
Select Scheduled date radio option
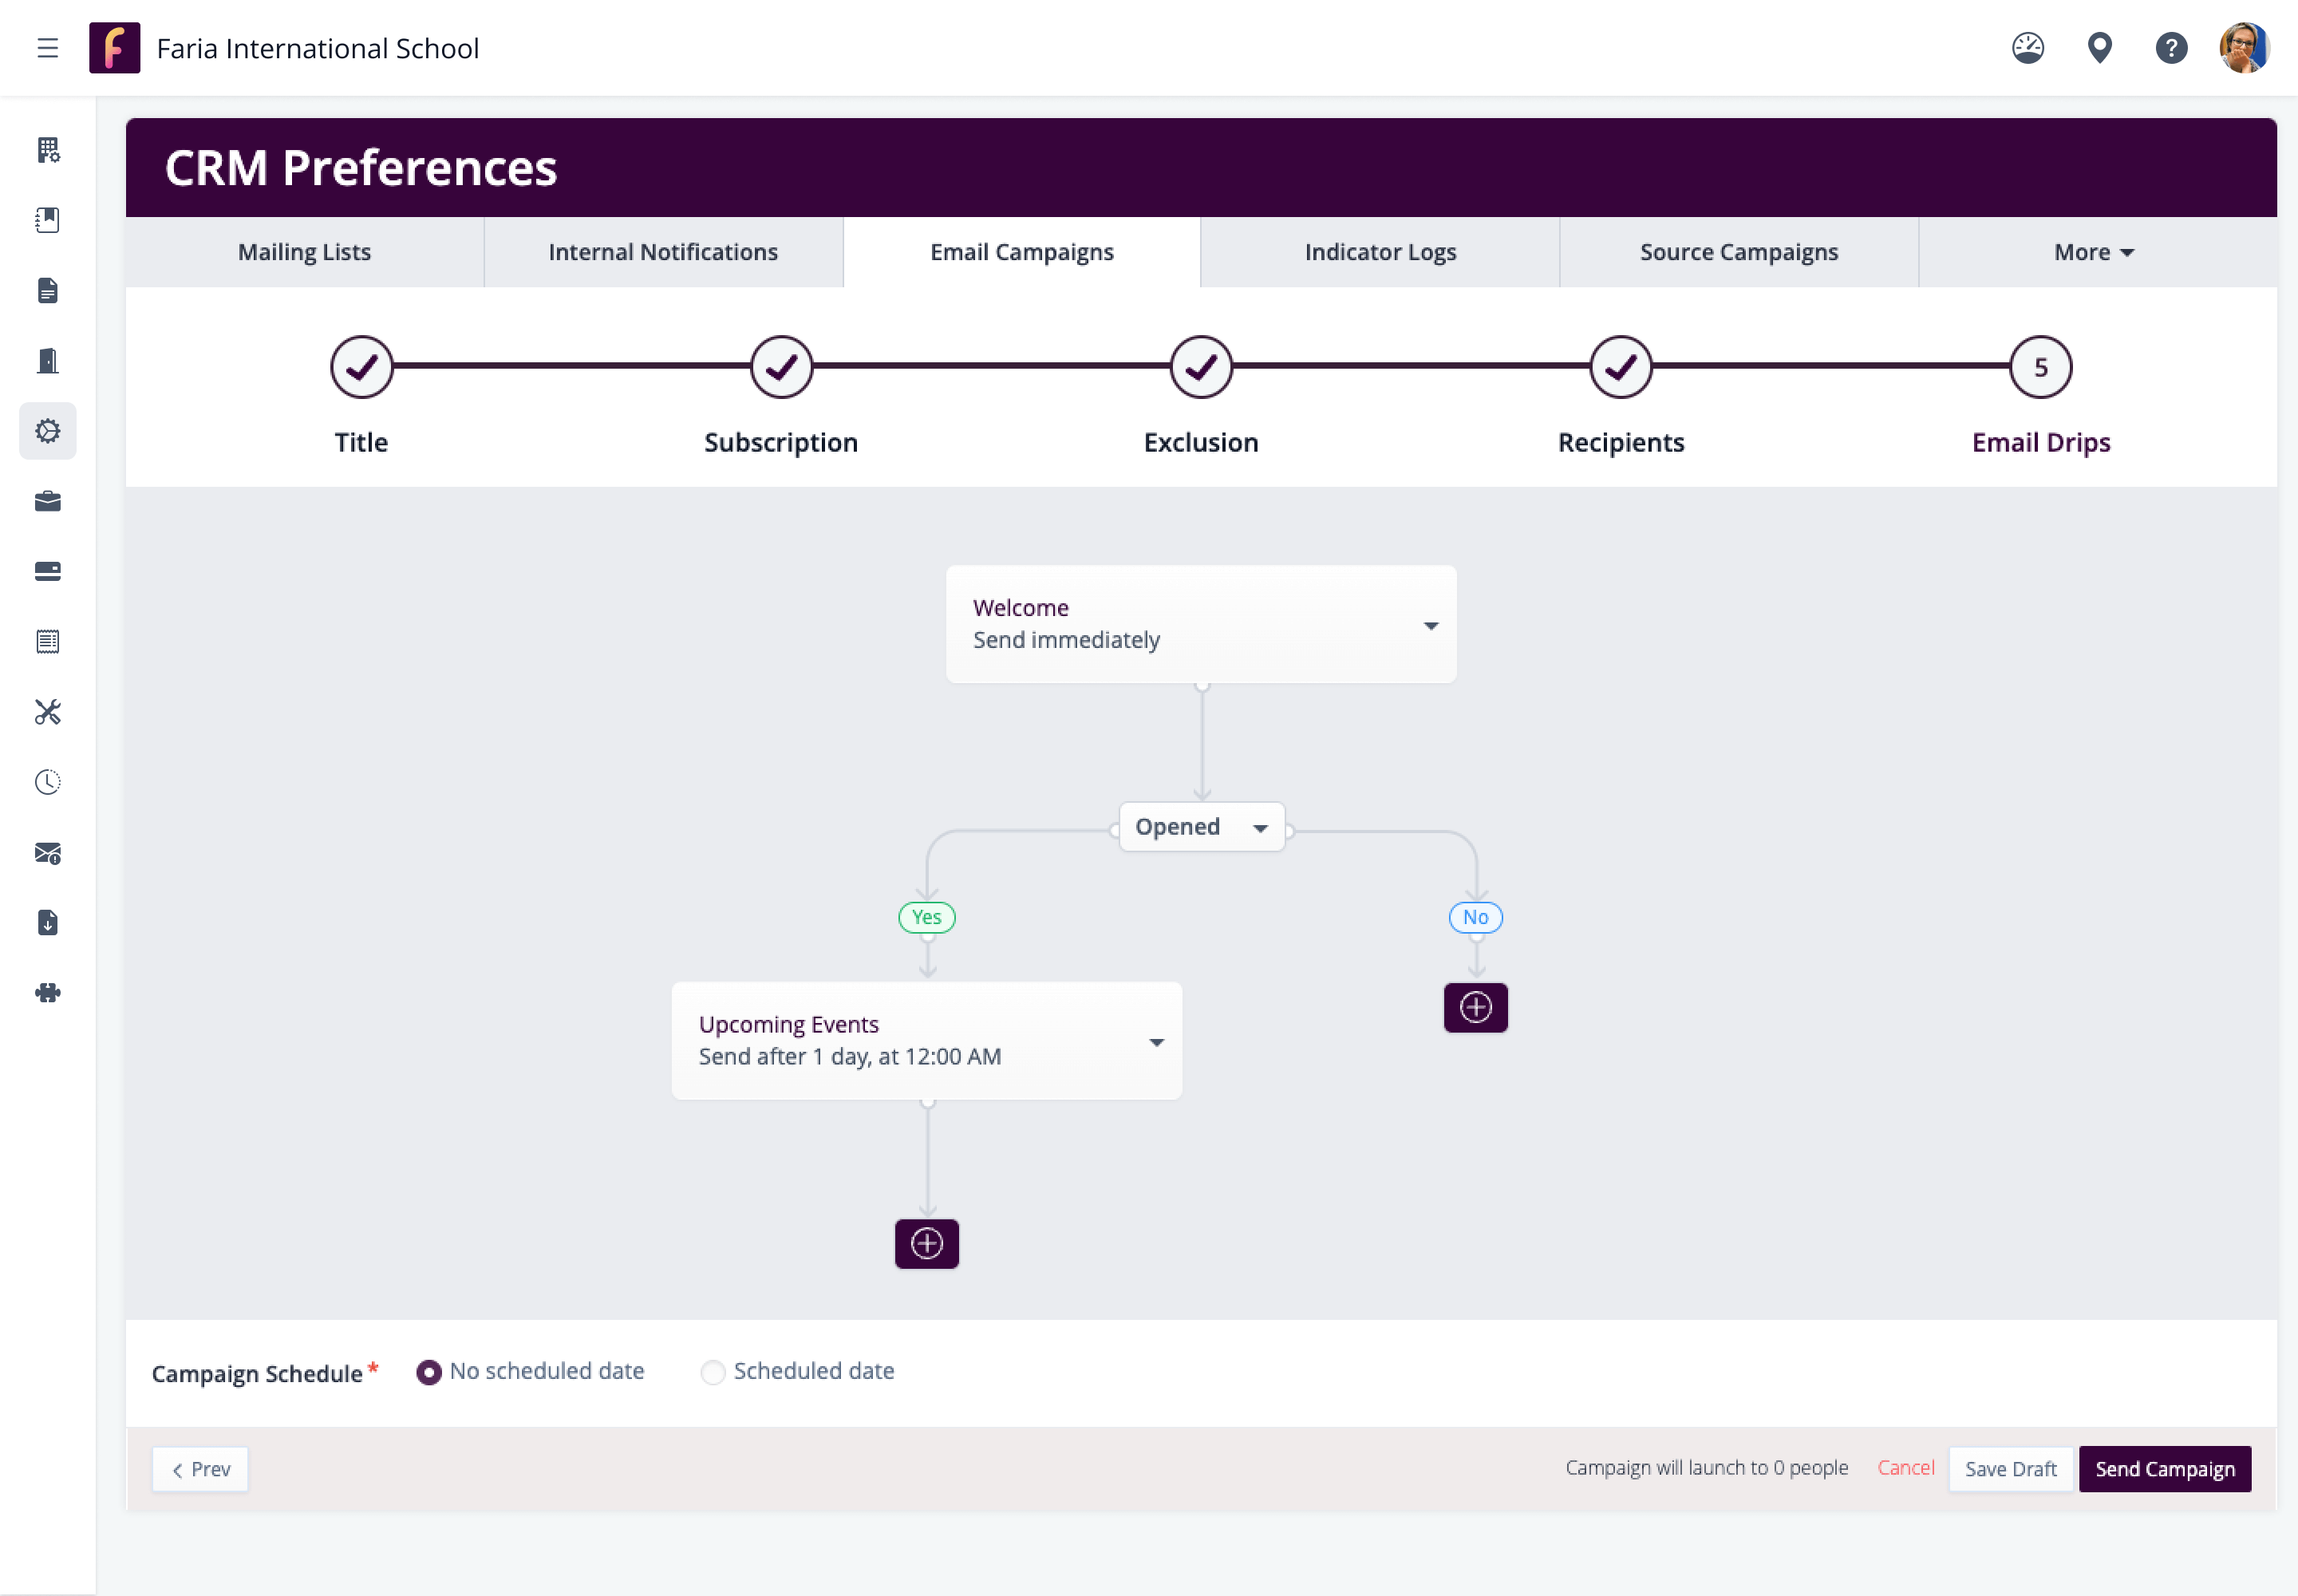(713, 1372)
